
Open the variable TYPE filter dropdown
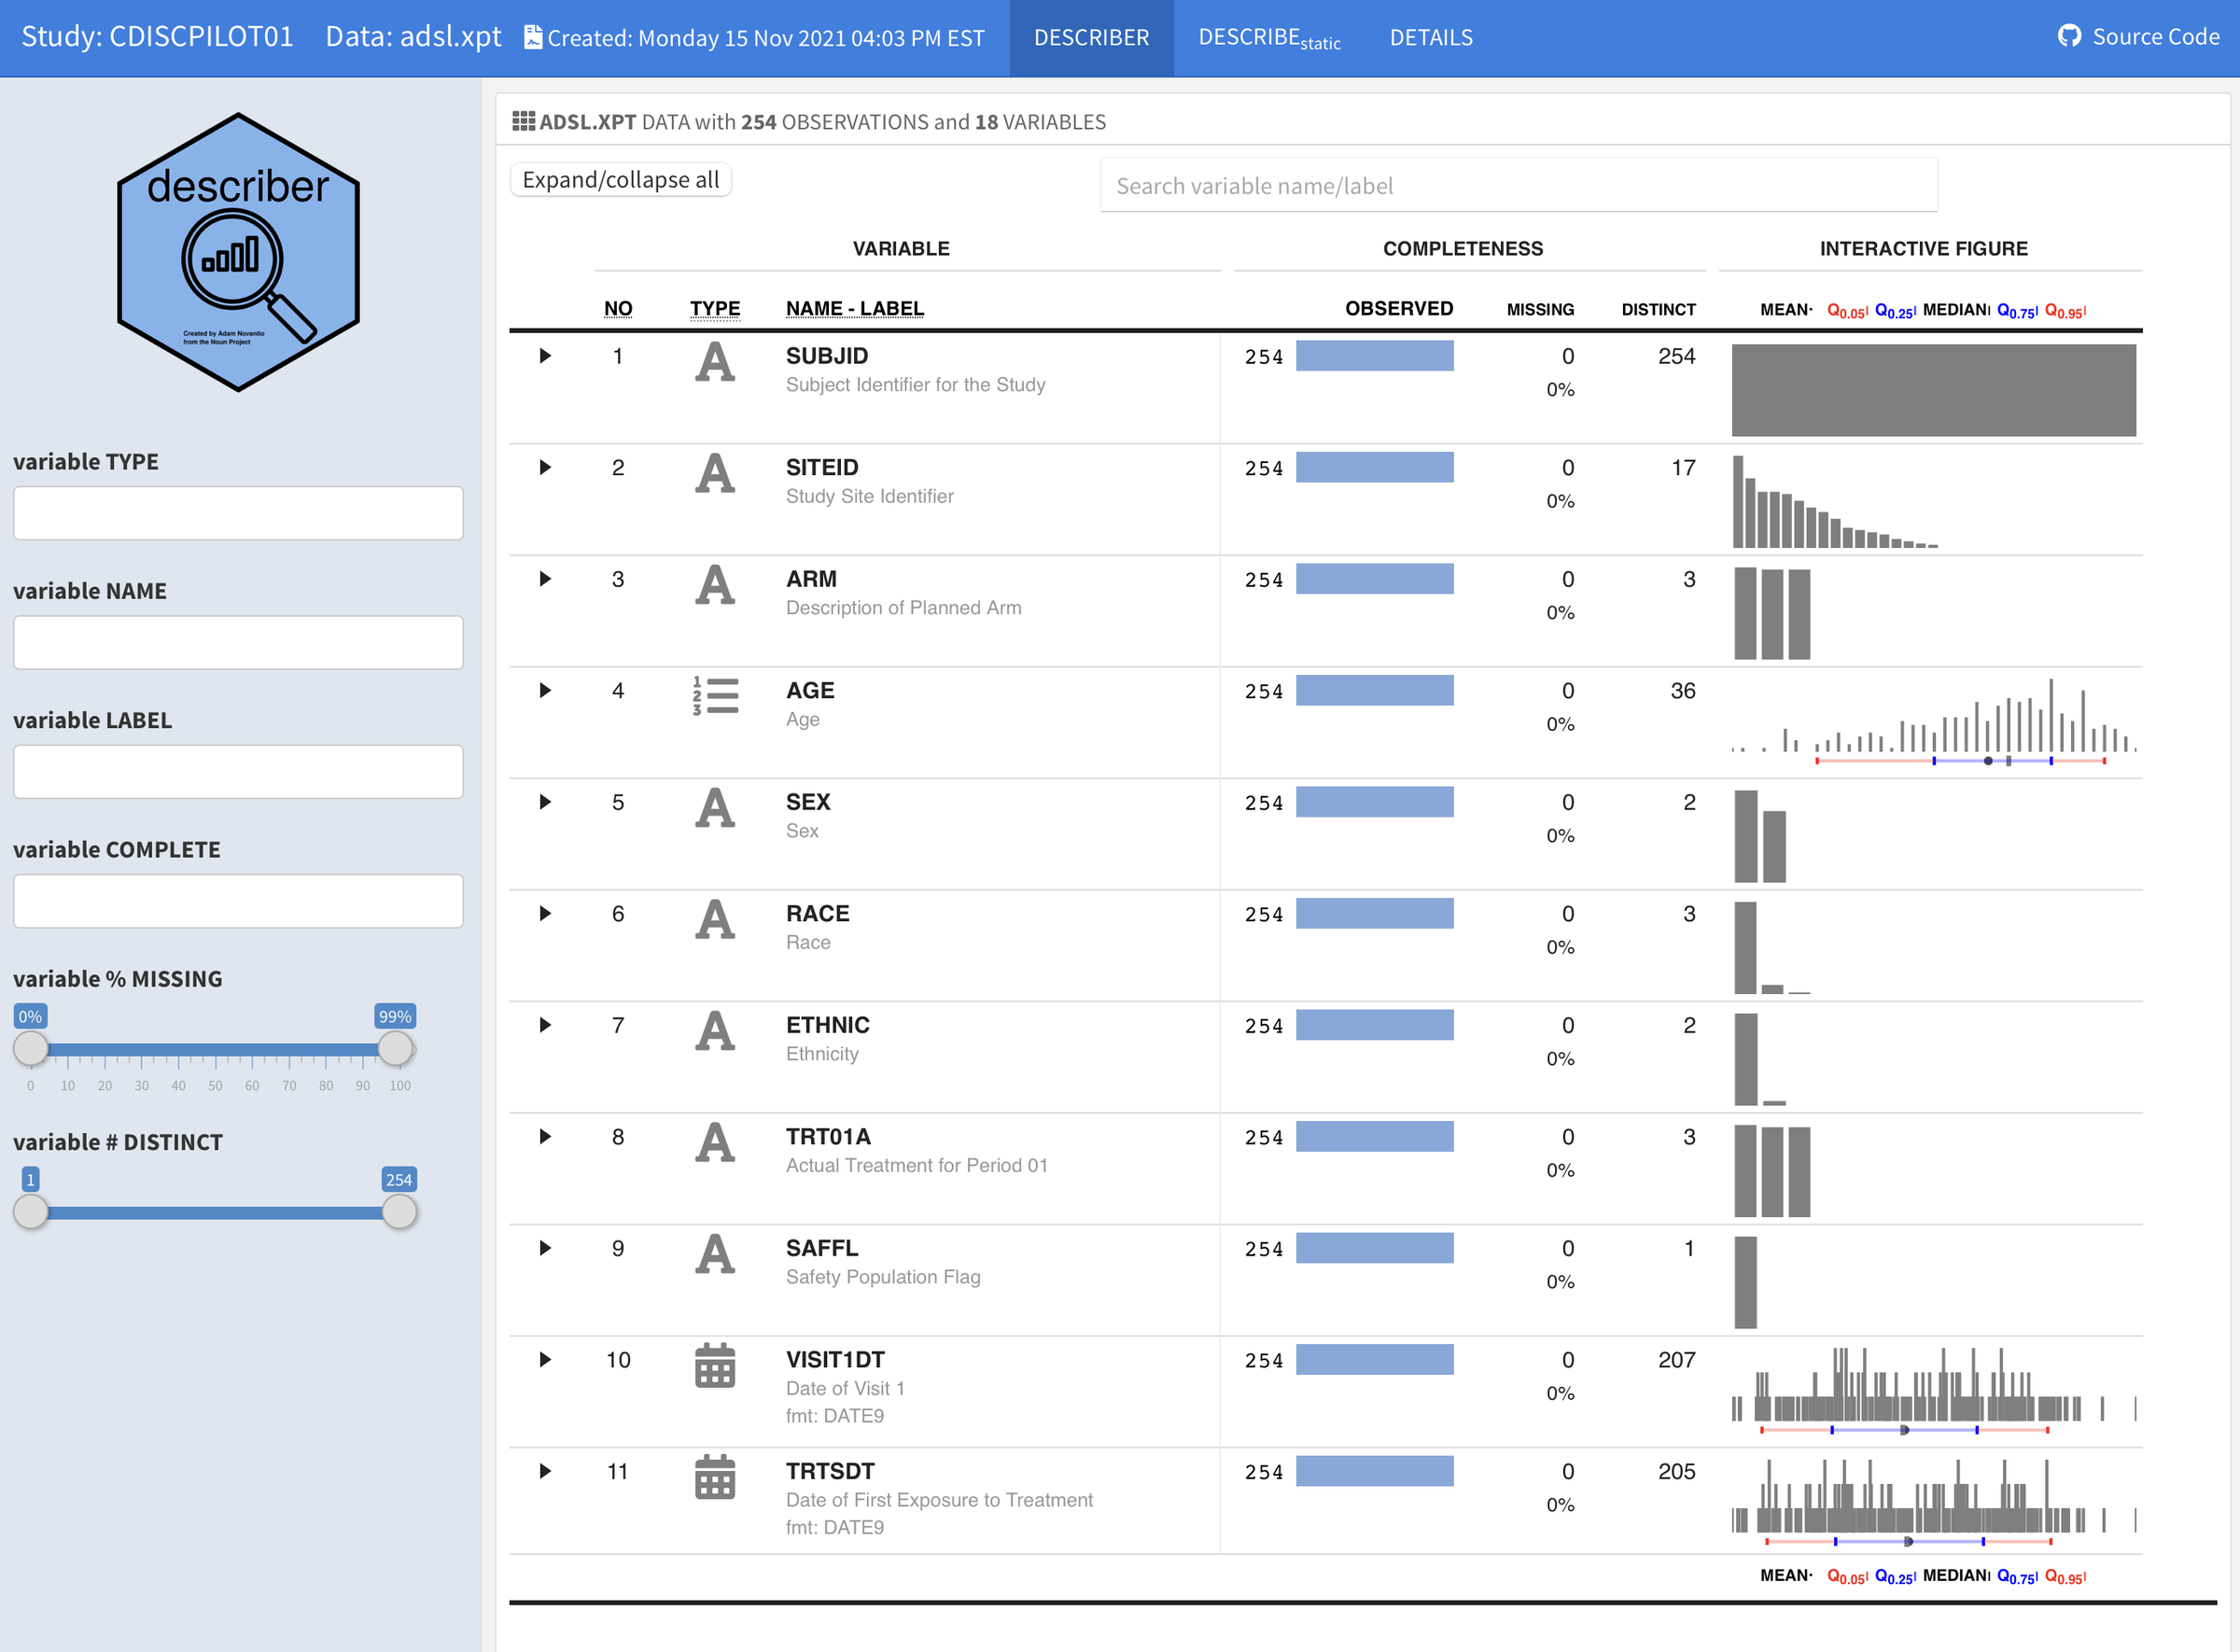click(x=237, y=513)
